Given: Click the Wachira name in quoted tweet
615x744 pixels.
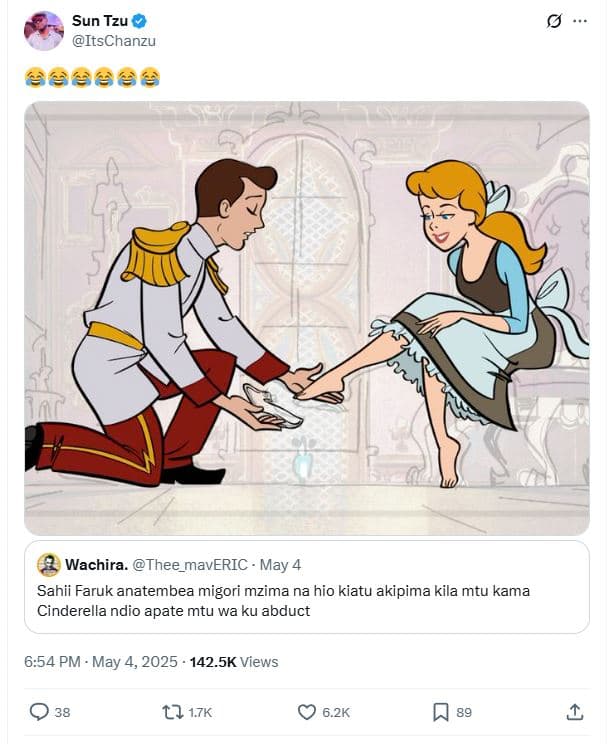Looking at the screenshot, I should (95, 565).
